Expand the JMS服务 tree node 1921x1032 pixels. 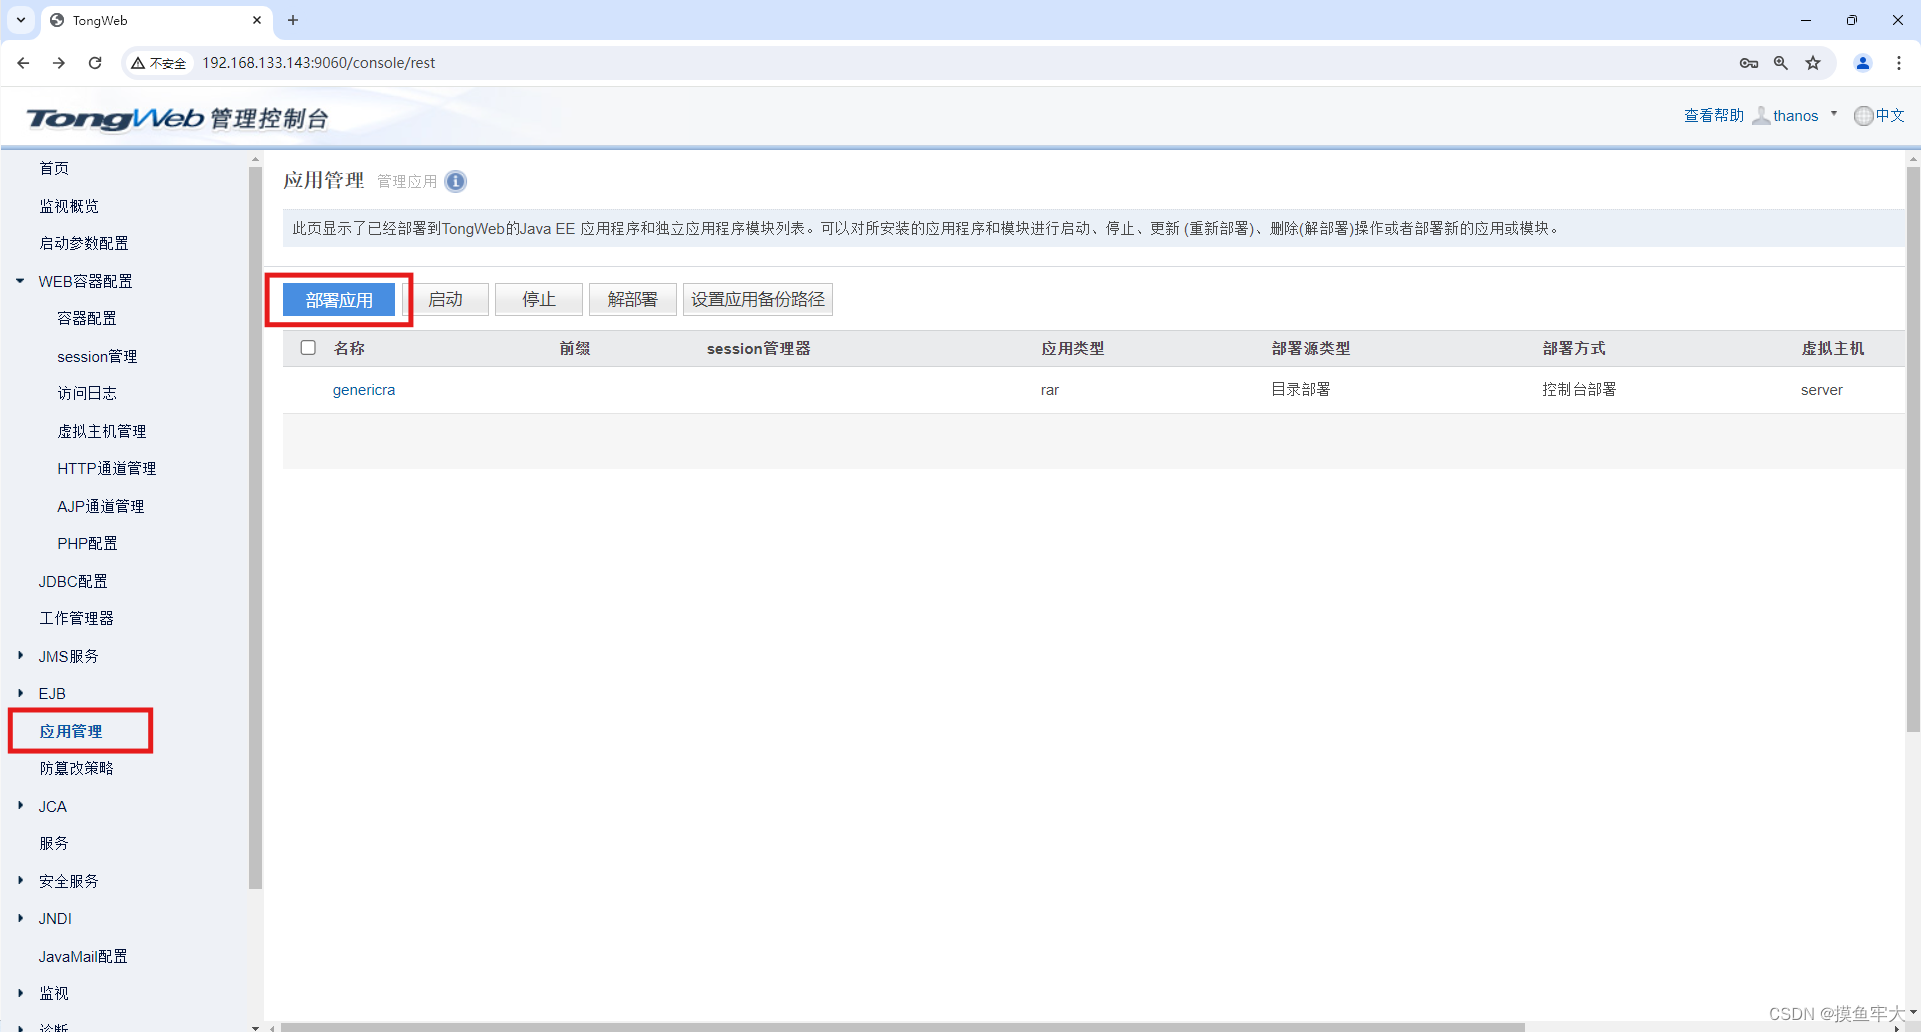[20, 656]
